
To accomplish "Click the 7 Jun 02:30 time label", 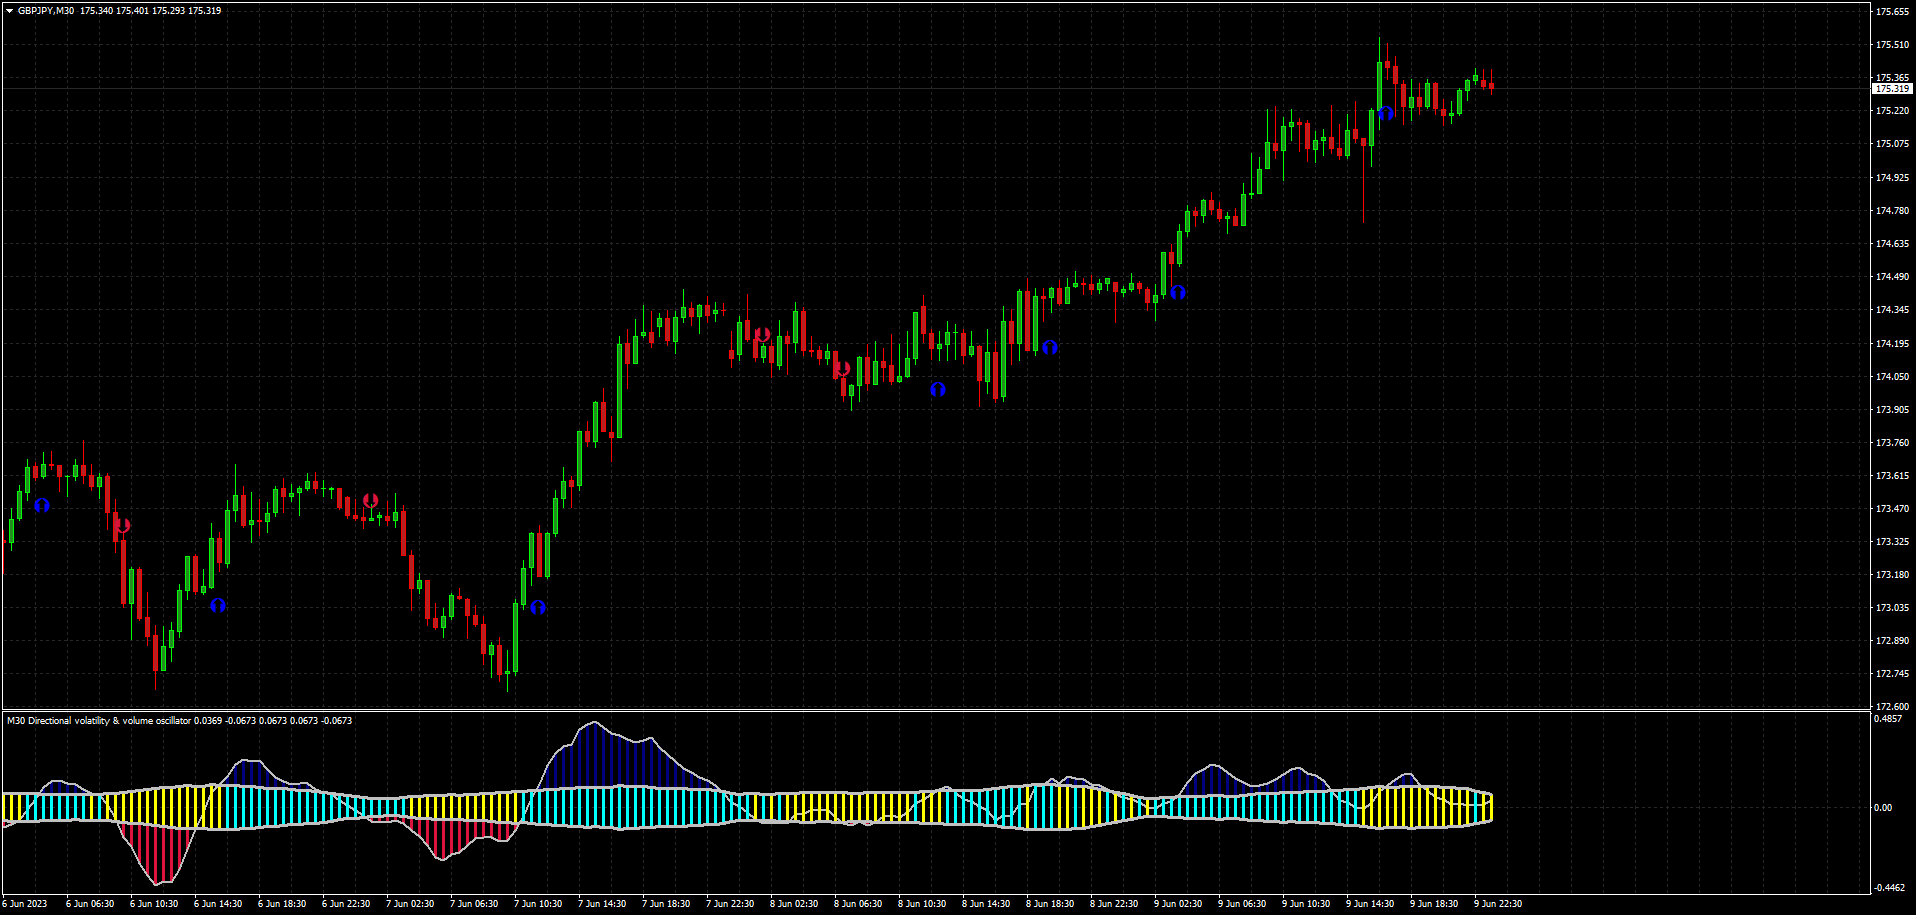I will point(410,904).
